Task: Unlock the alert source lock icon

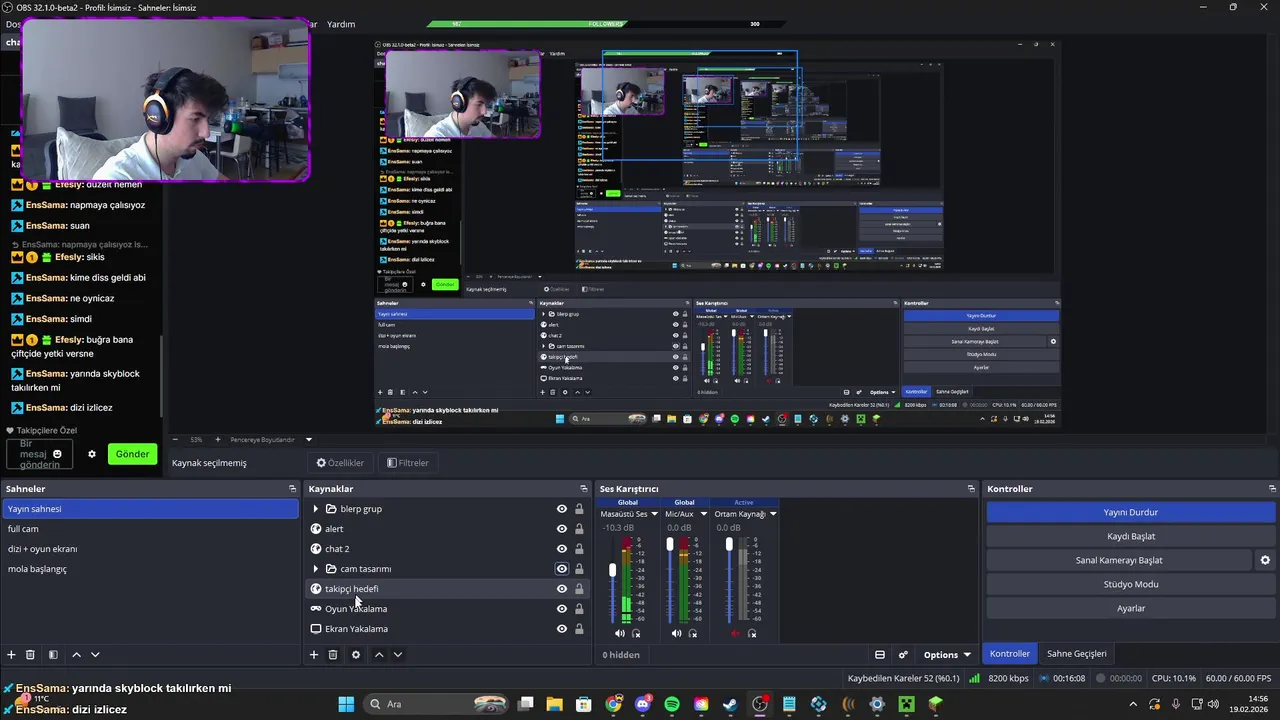Action: 579,529
